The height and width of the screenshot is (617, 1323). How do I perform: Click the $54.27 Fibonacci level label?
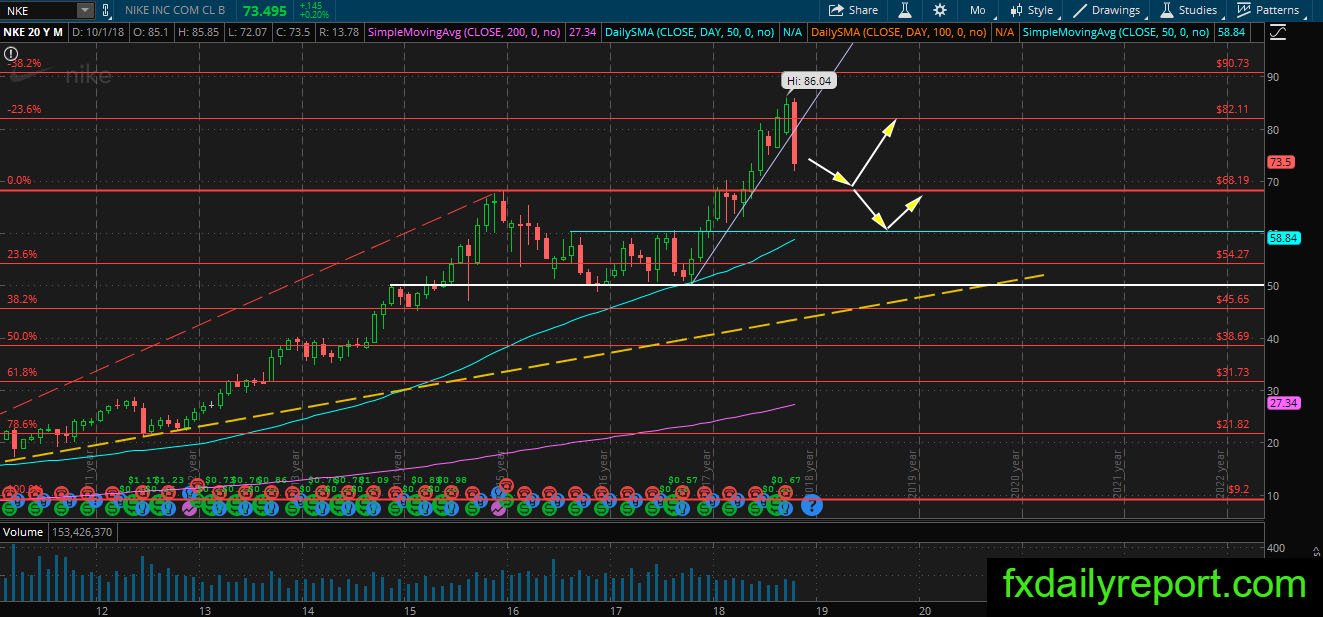point(1233,254)
